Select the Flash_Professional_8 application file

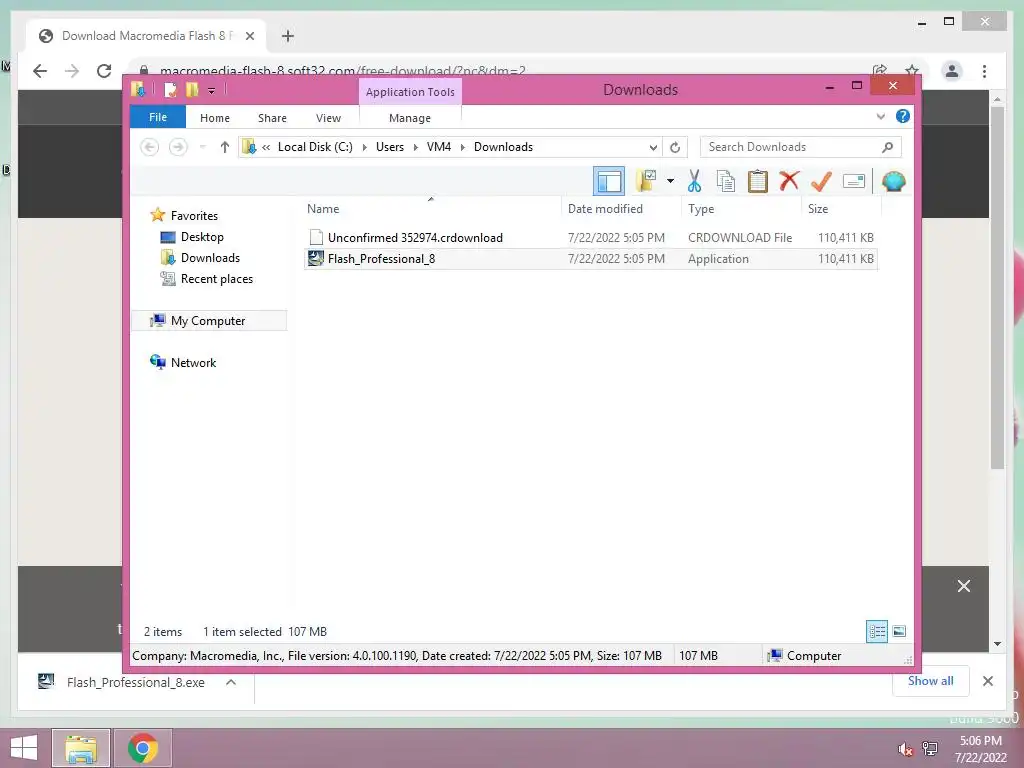591,259
